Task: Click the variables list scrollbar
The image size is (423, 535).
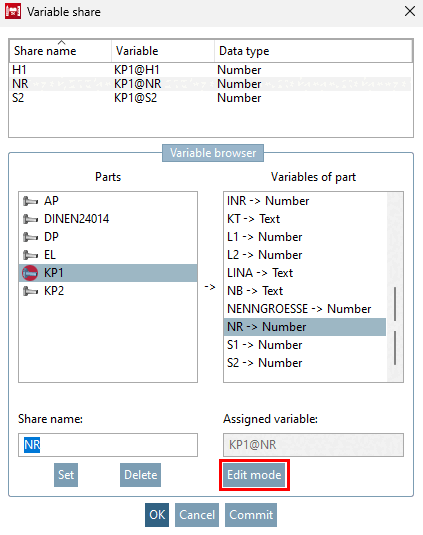Action: click(x=395, y=287)
